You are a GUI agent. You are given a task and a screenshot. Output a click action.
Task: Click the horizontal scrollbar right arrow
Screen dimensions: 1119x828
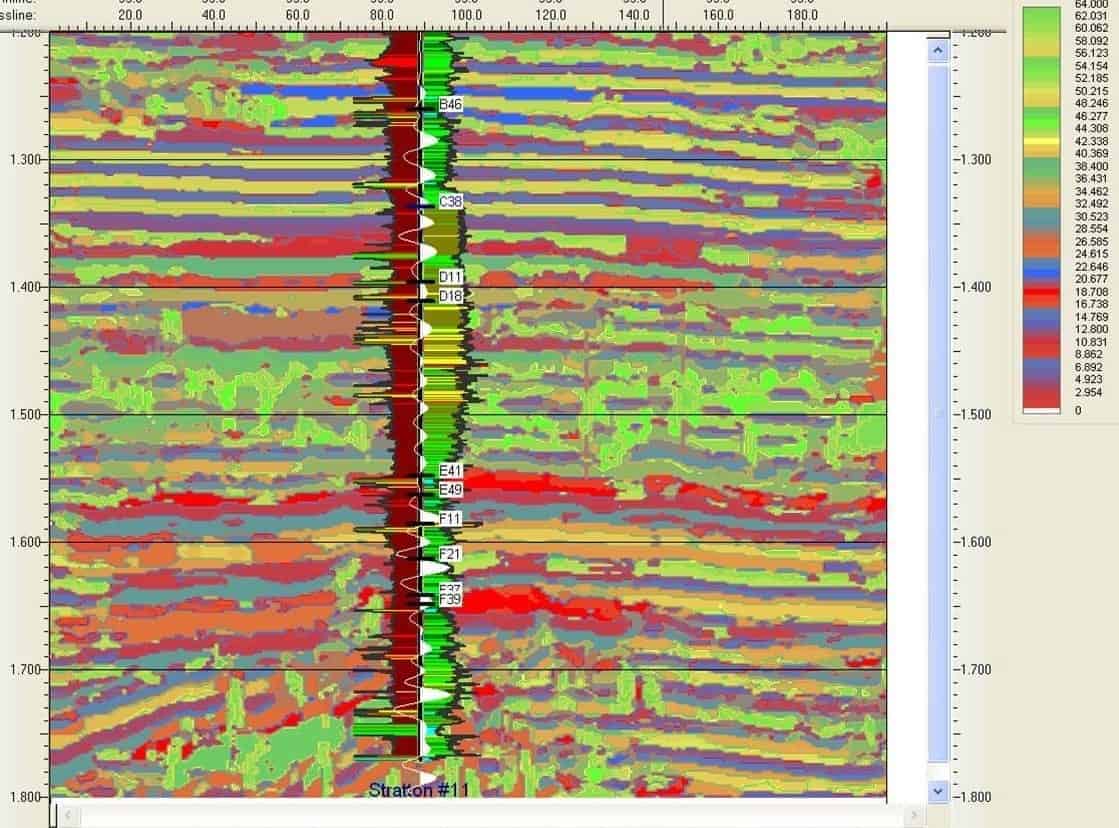click(x=914, y=814)
